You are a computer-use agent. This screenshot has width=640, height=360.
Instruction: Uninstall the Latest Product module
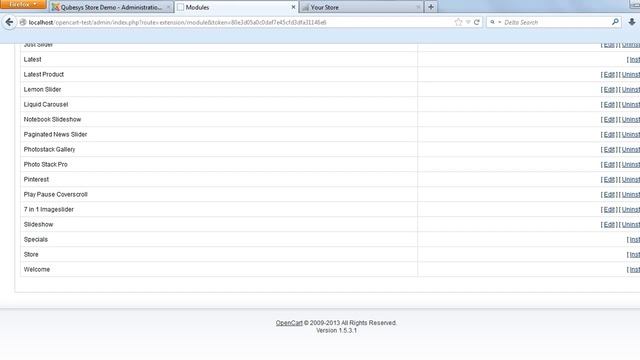[x=631, y=74]
